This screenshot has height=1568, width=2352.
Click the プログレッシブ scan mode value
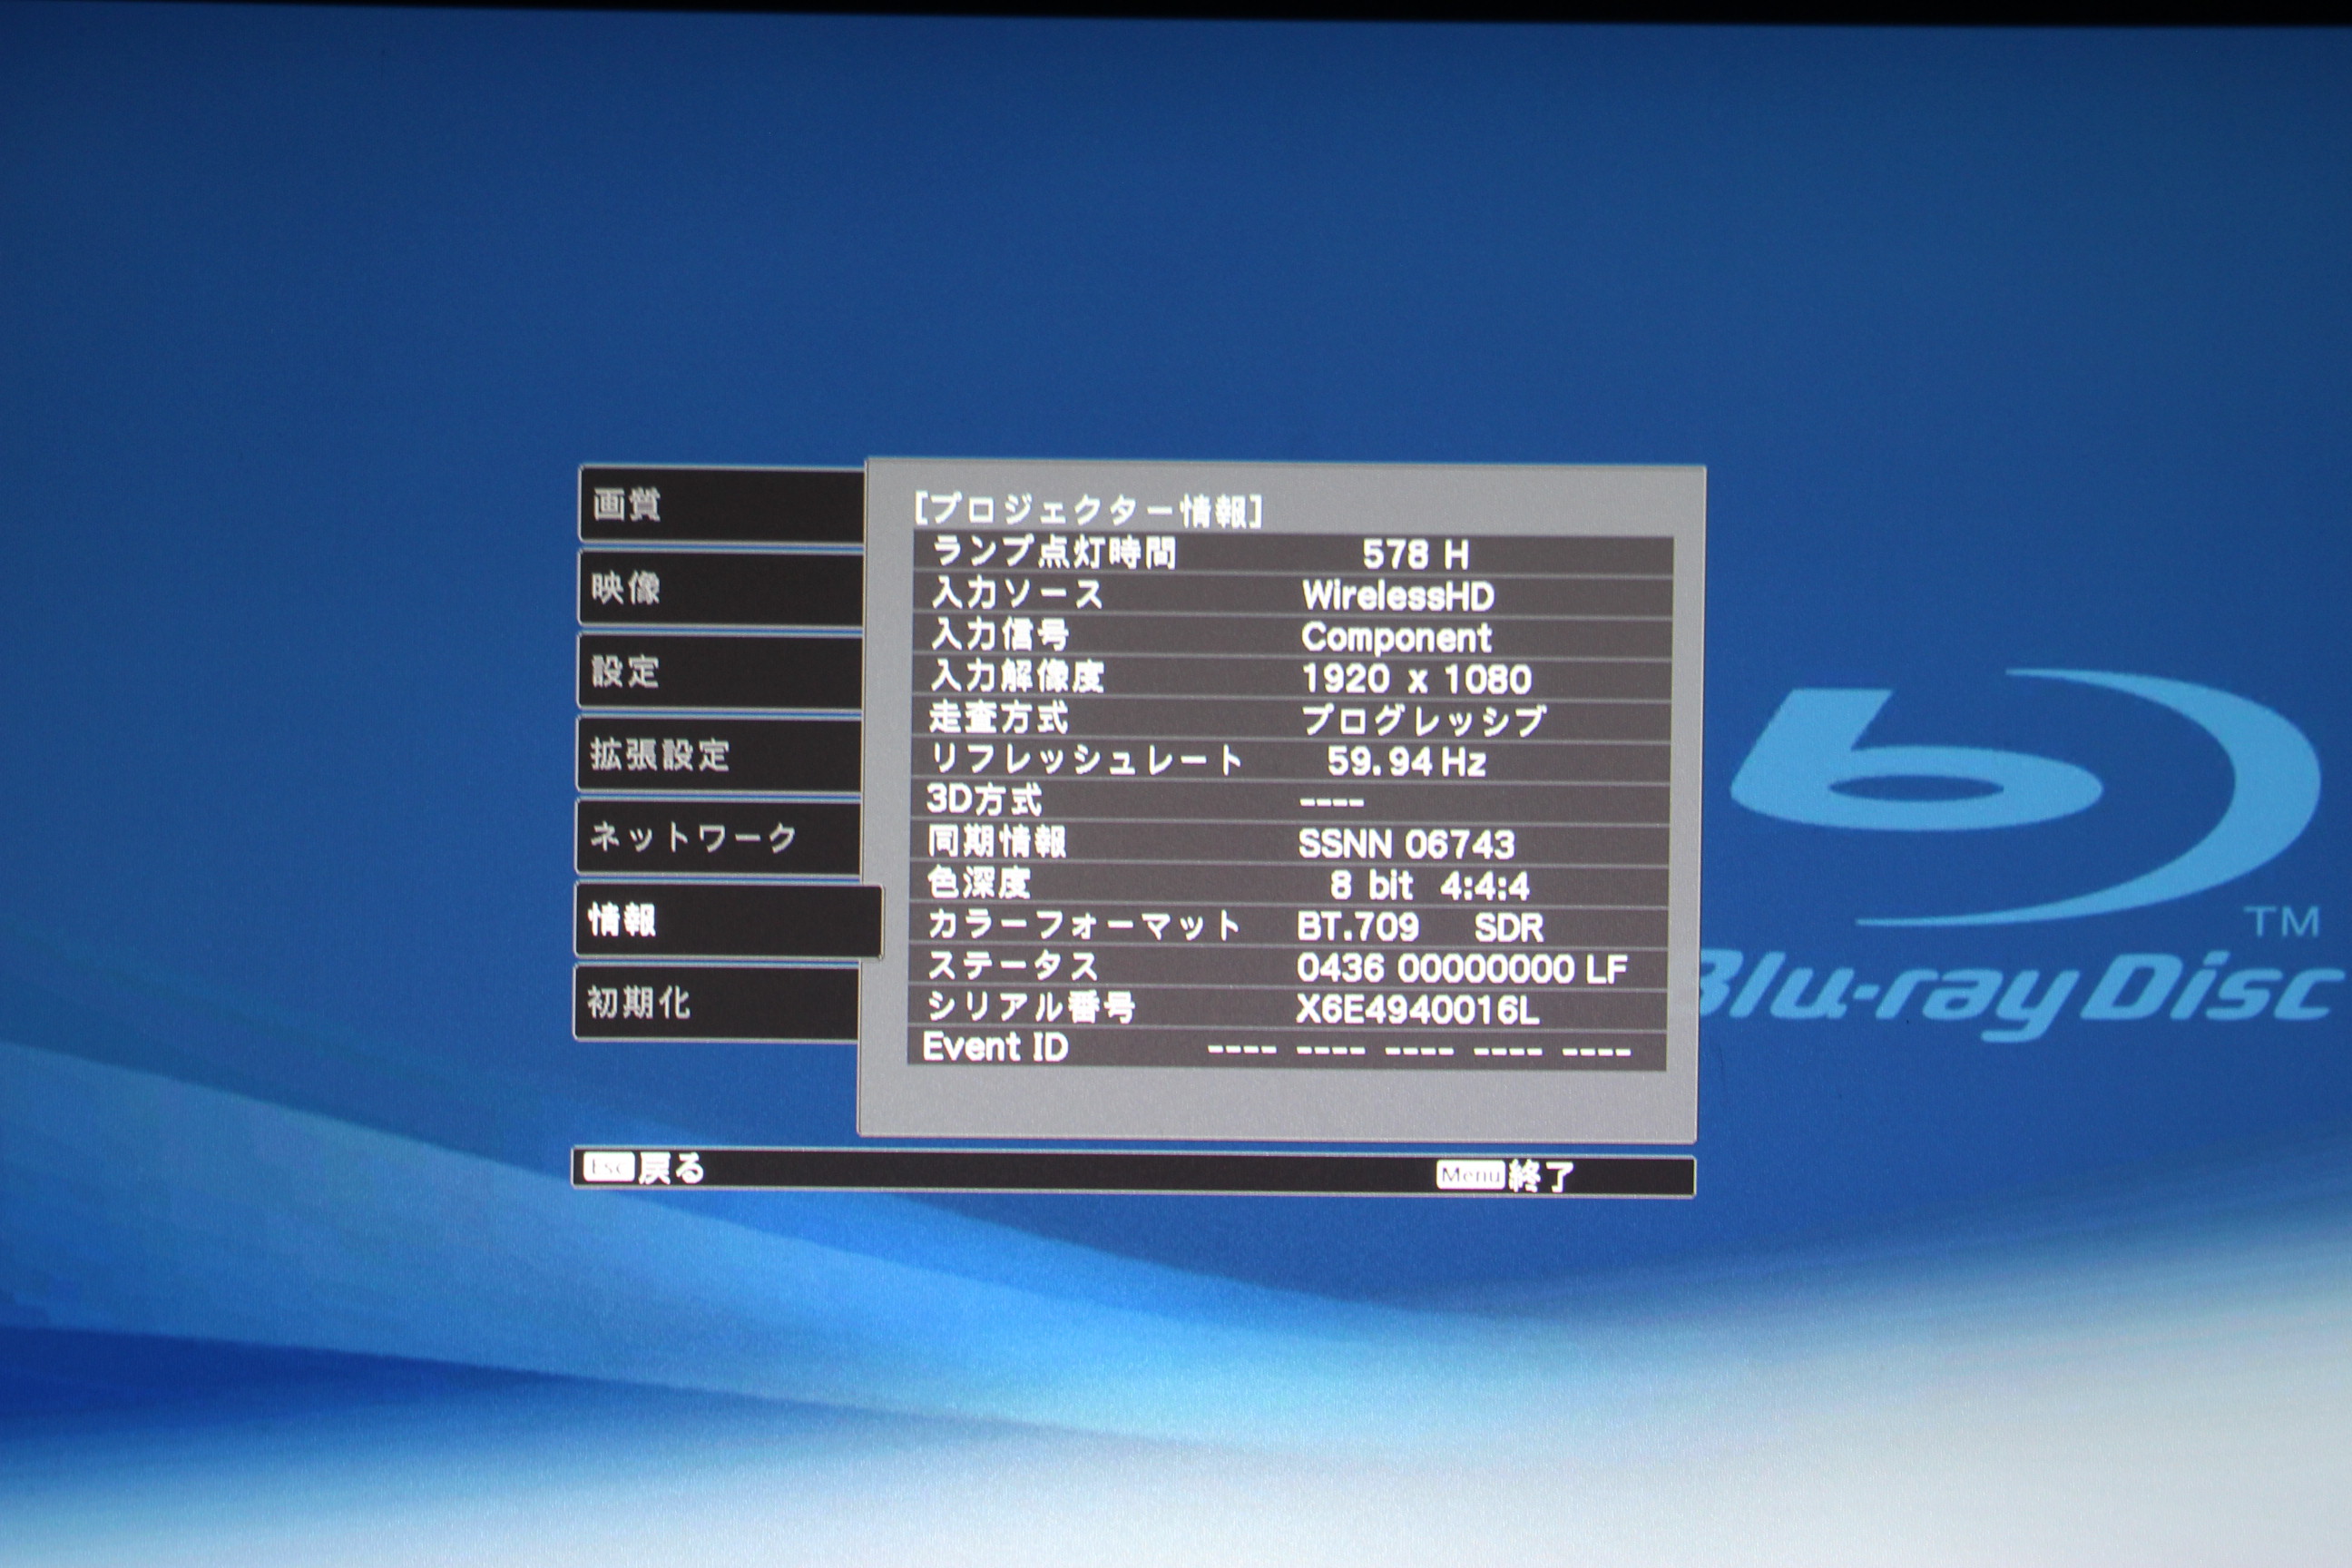[1424, 721]
